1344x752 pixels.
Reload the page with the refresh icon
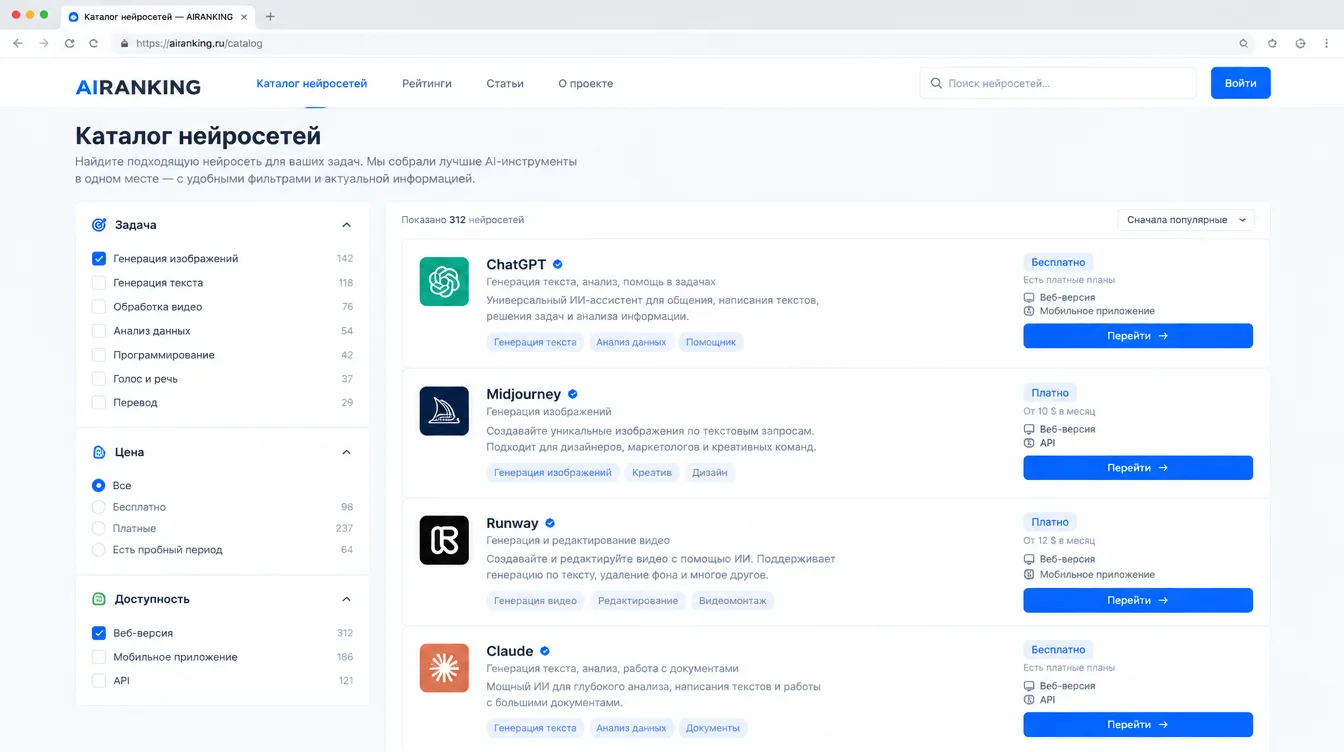69,43
